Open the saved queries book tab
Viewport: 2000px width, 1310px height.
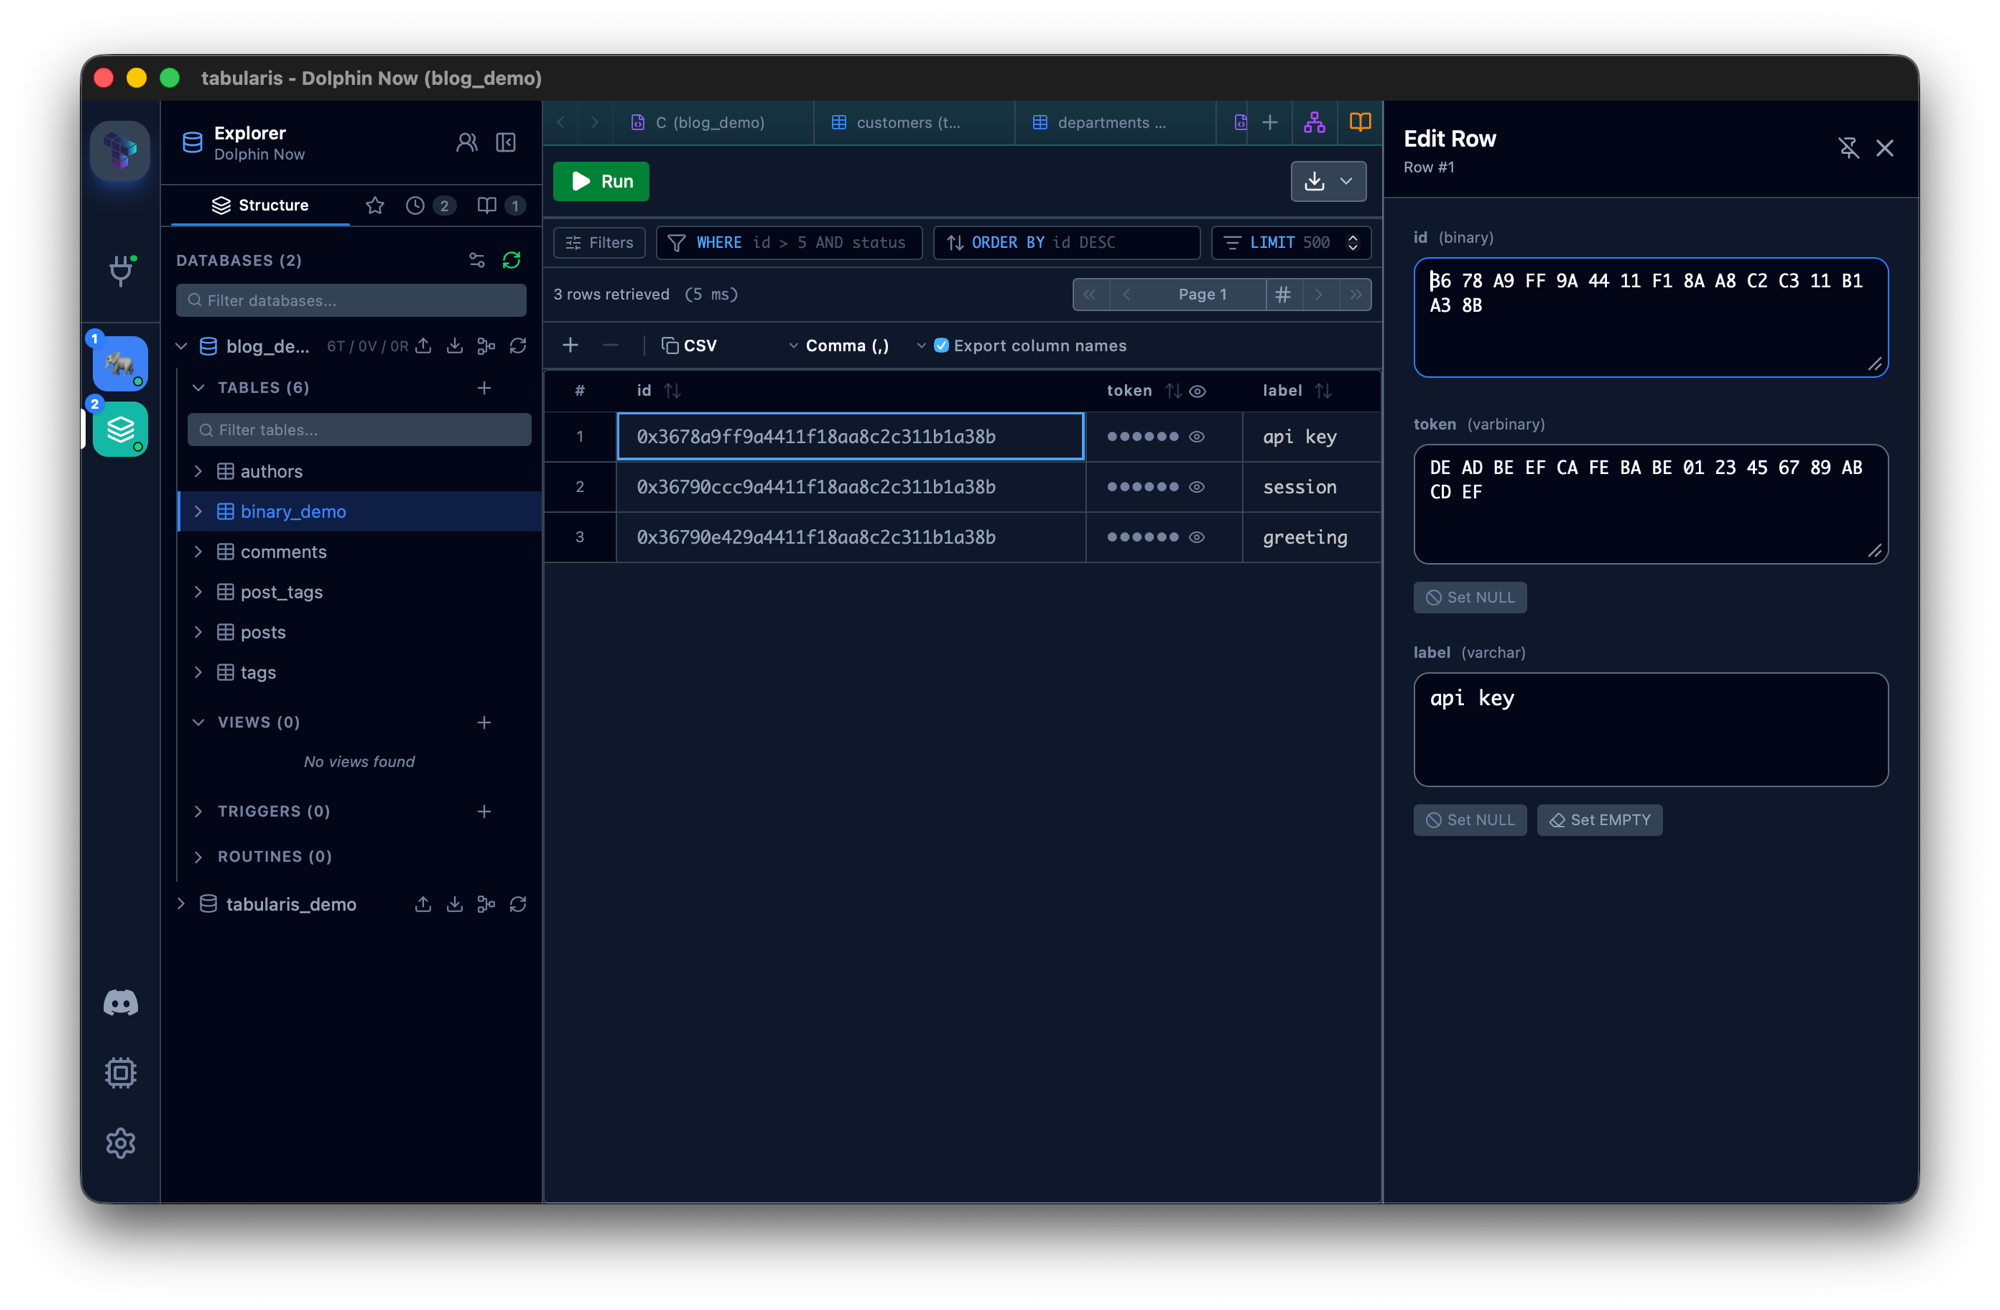(501, 205)
